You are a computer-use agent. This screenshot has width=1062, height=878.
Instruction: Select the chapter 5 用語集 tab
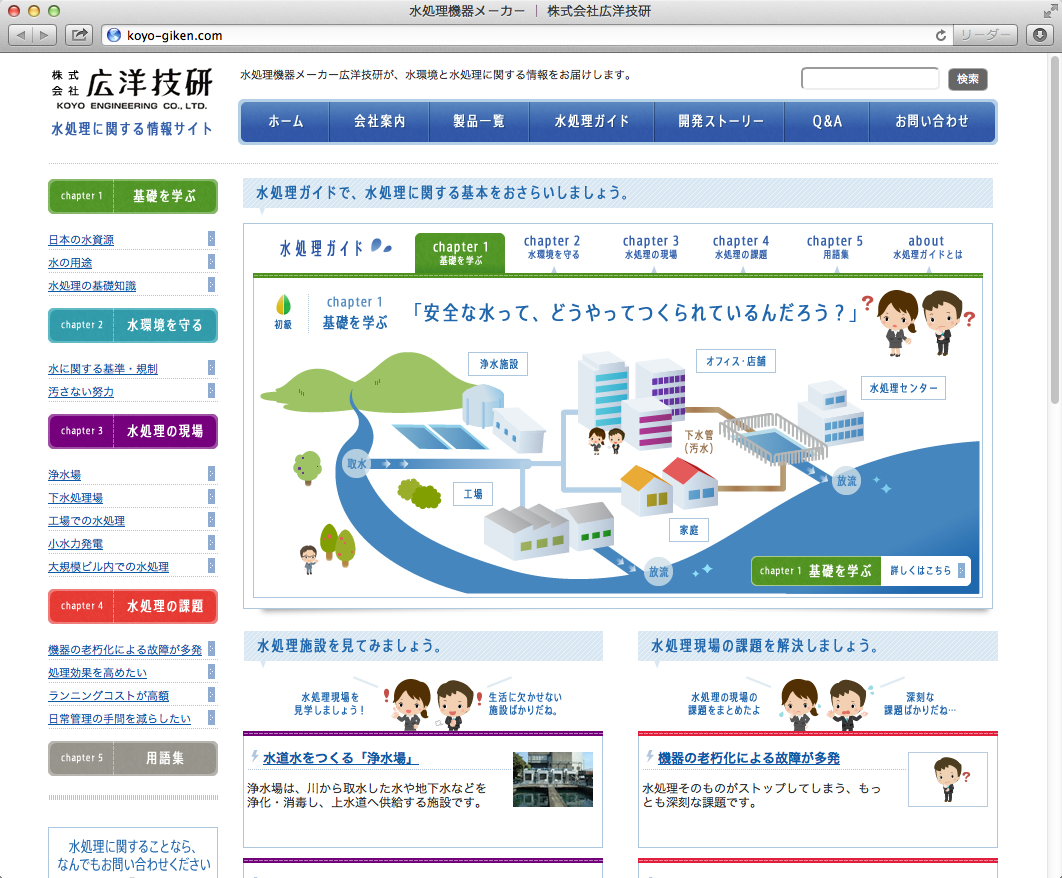point(834,247)
